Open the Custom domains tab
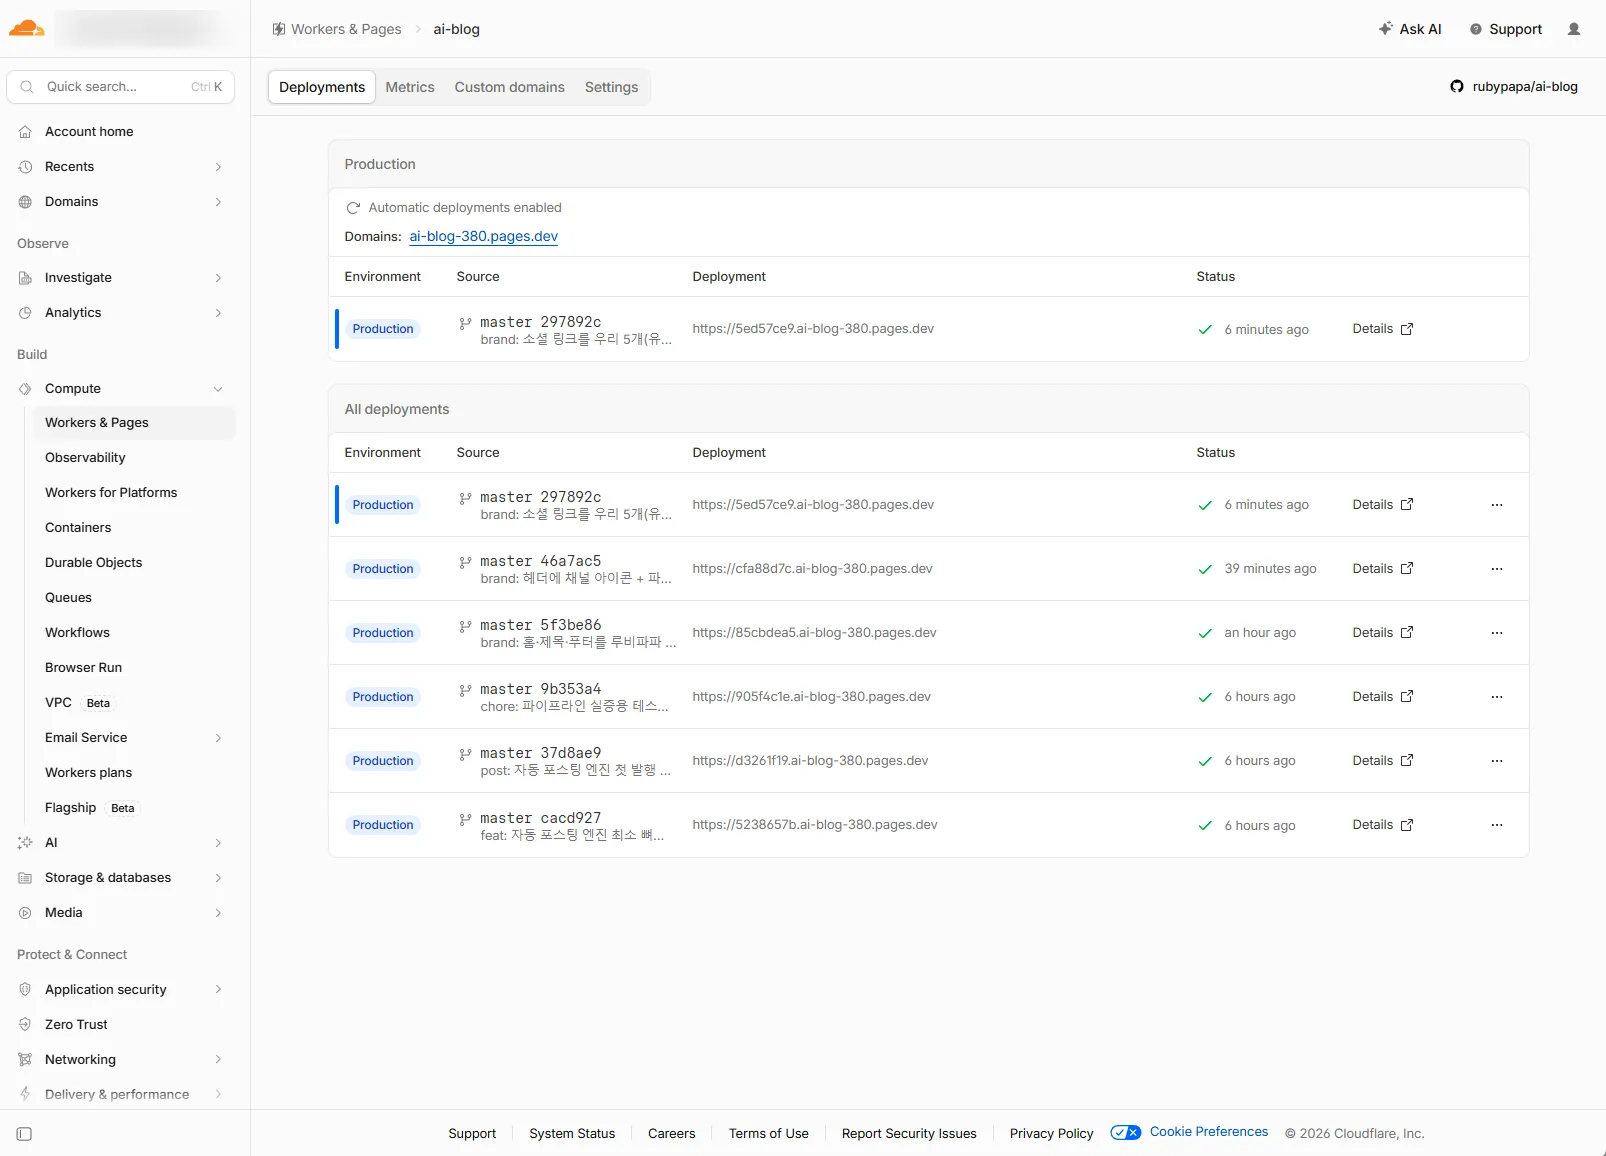The image size is (1606, 1156). [510, 87]
